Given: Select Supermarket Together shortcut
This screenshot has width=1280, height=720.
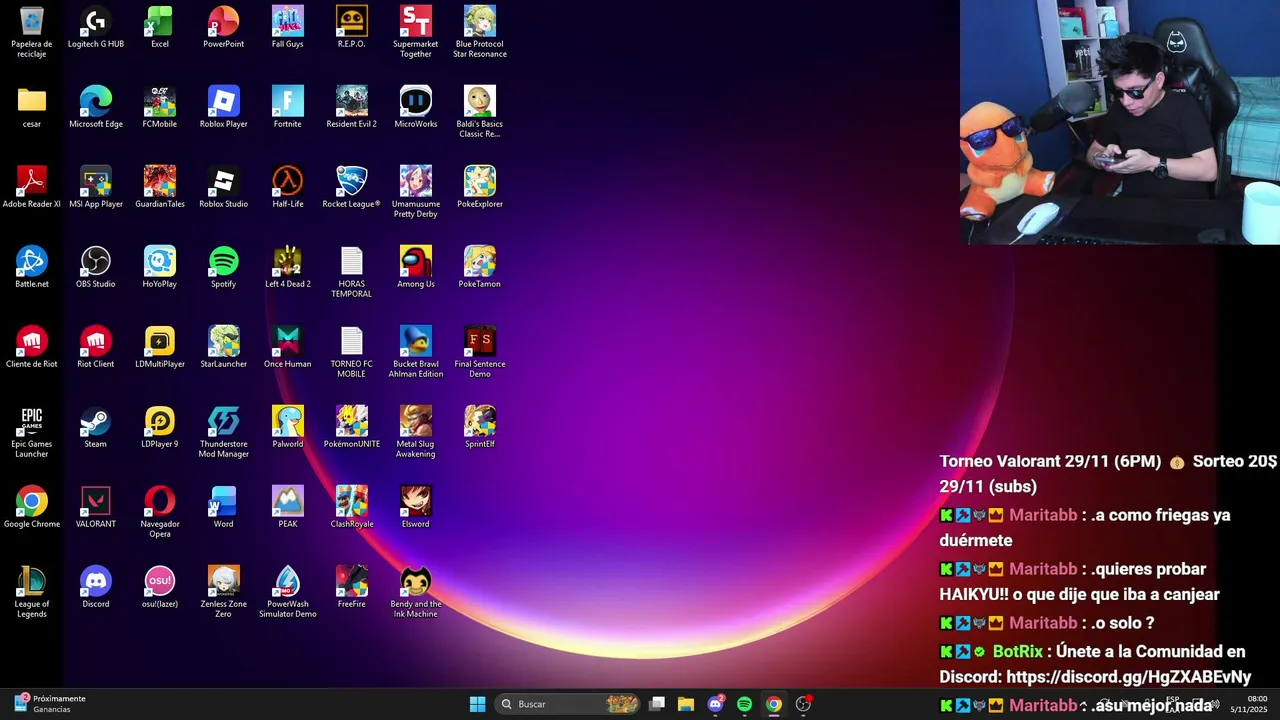Looking at the screenshot, I should [416, 32].
